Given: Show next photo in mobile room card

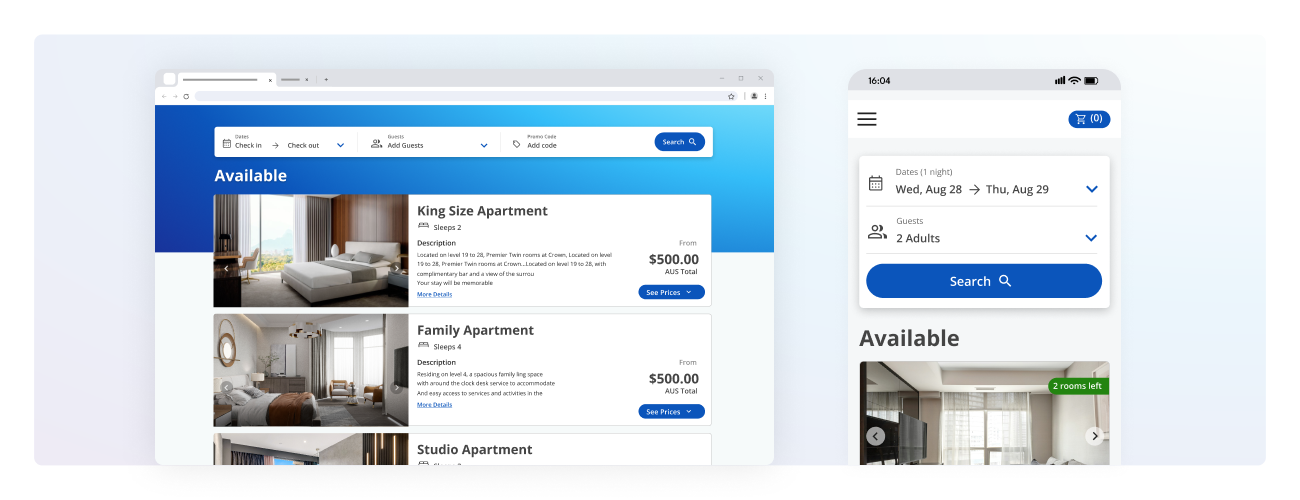Looking at the screenshot, I should (1094, 436).
